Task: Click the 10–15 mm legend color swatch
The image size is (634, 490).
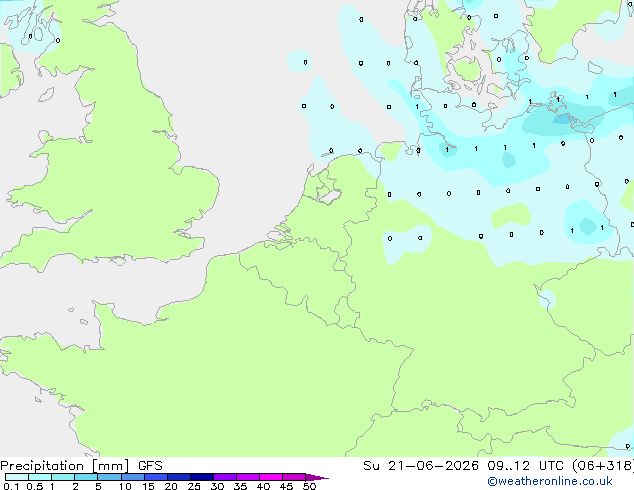Action: (133, 477)
